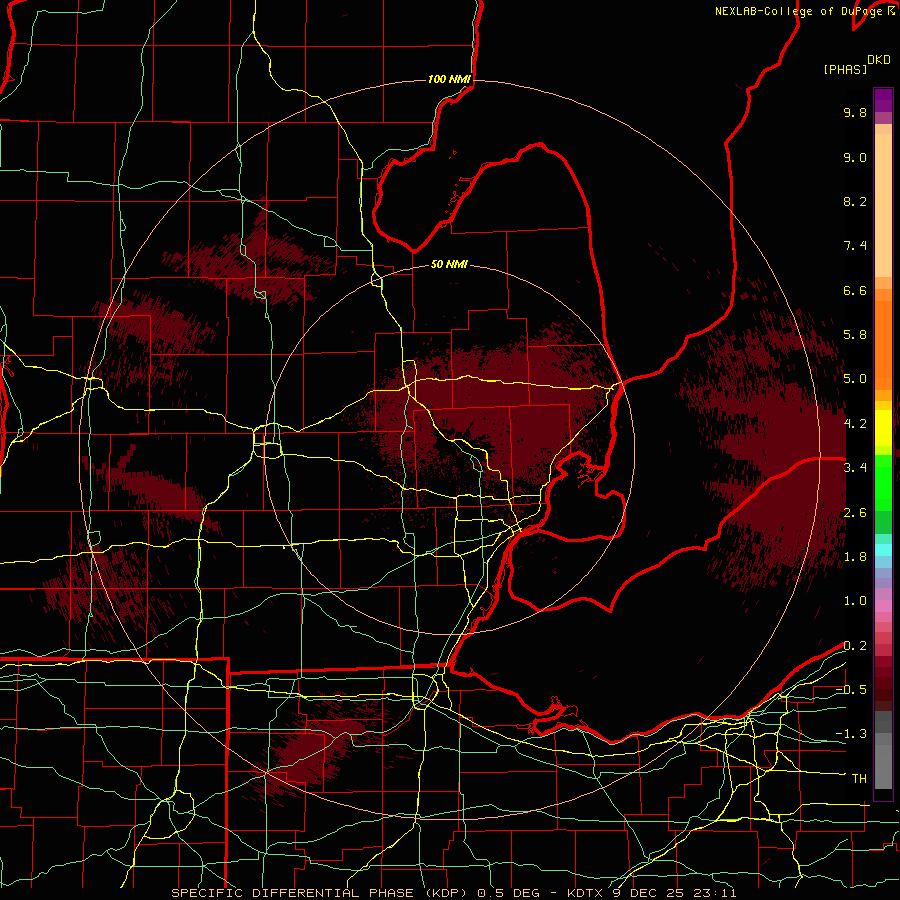Click the 4.2 scale value

pos(855,424)
